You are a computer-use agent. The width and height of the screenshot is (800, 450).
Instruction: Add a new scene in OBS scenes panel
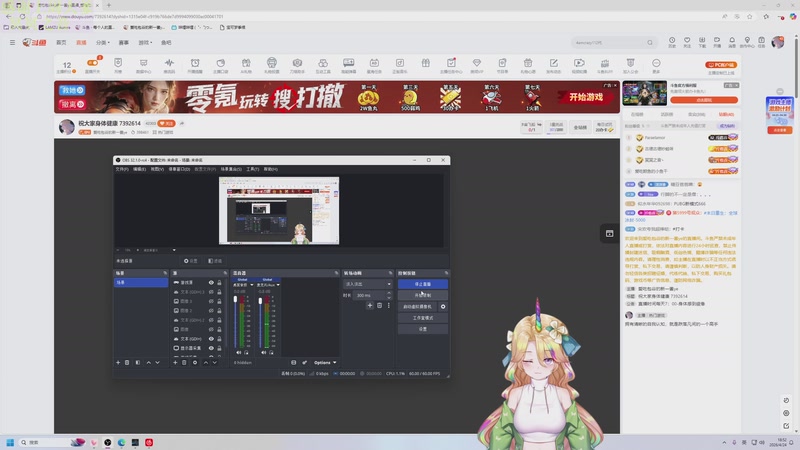point(118,362)
